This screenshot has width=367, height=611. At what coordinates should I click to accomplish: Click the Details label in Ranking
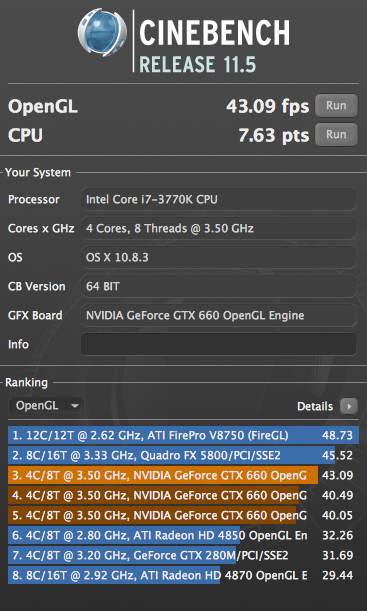(315, 406)
